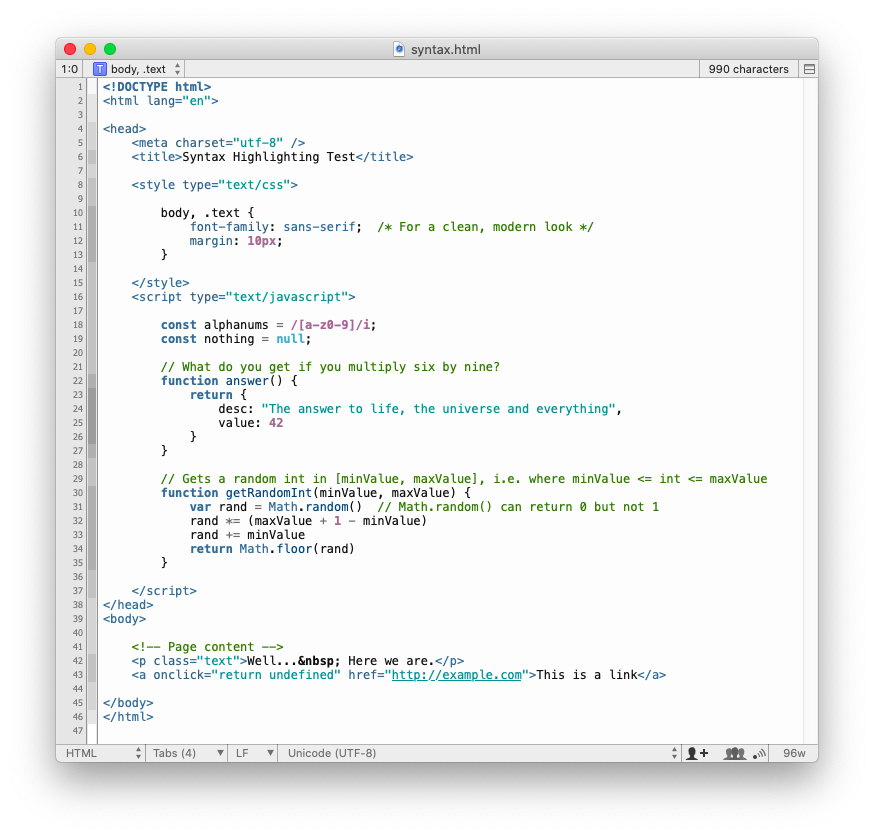Close the syntax.html window with red button
874x836 pixels.
pyautogui.click(x=70, y=49)
